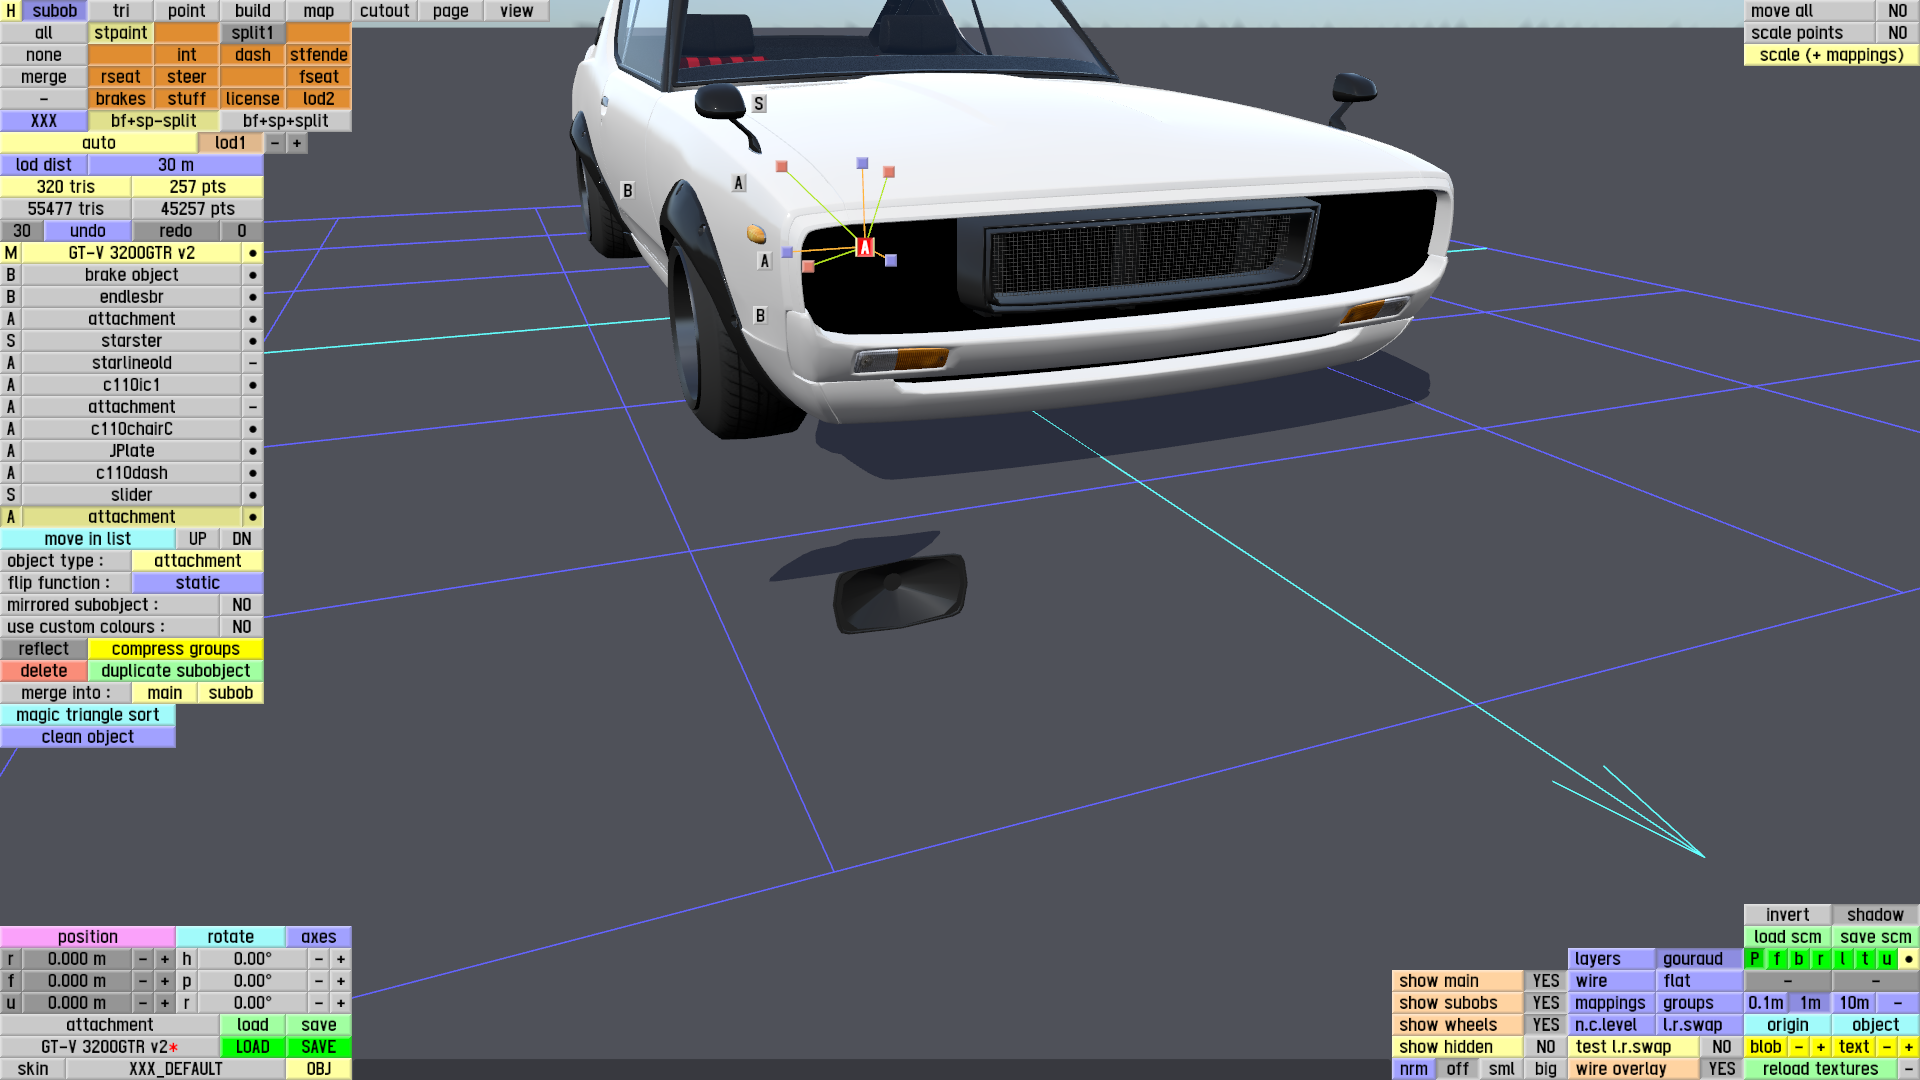Click the red selected A attachment marker
The height and width of the screenshot is (1080, 1920).
tap(865, 247)
